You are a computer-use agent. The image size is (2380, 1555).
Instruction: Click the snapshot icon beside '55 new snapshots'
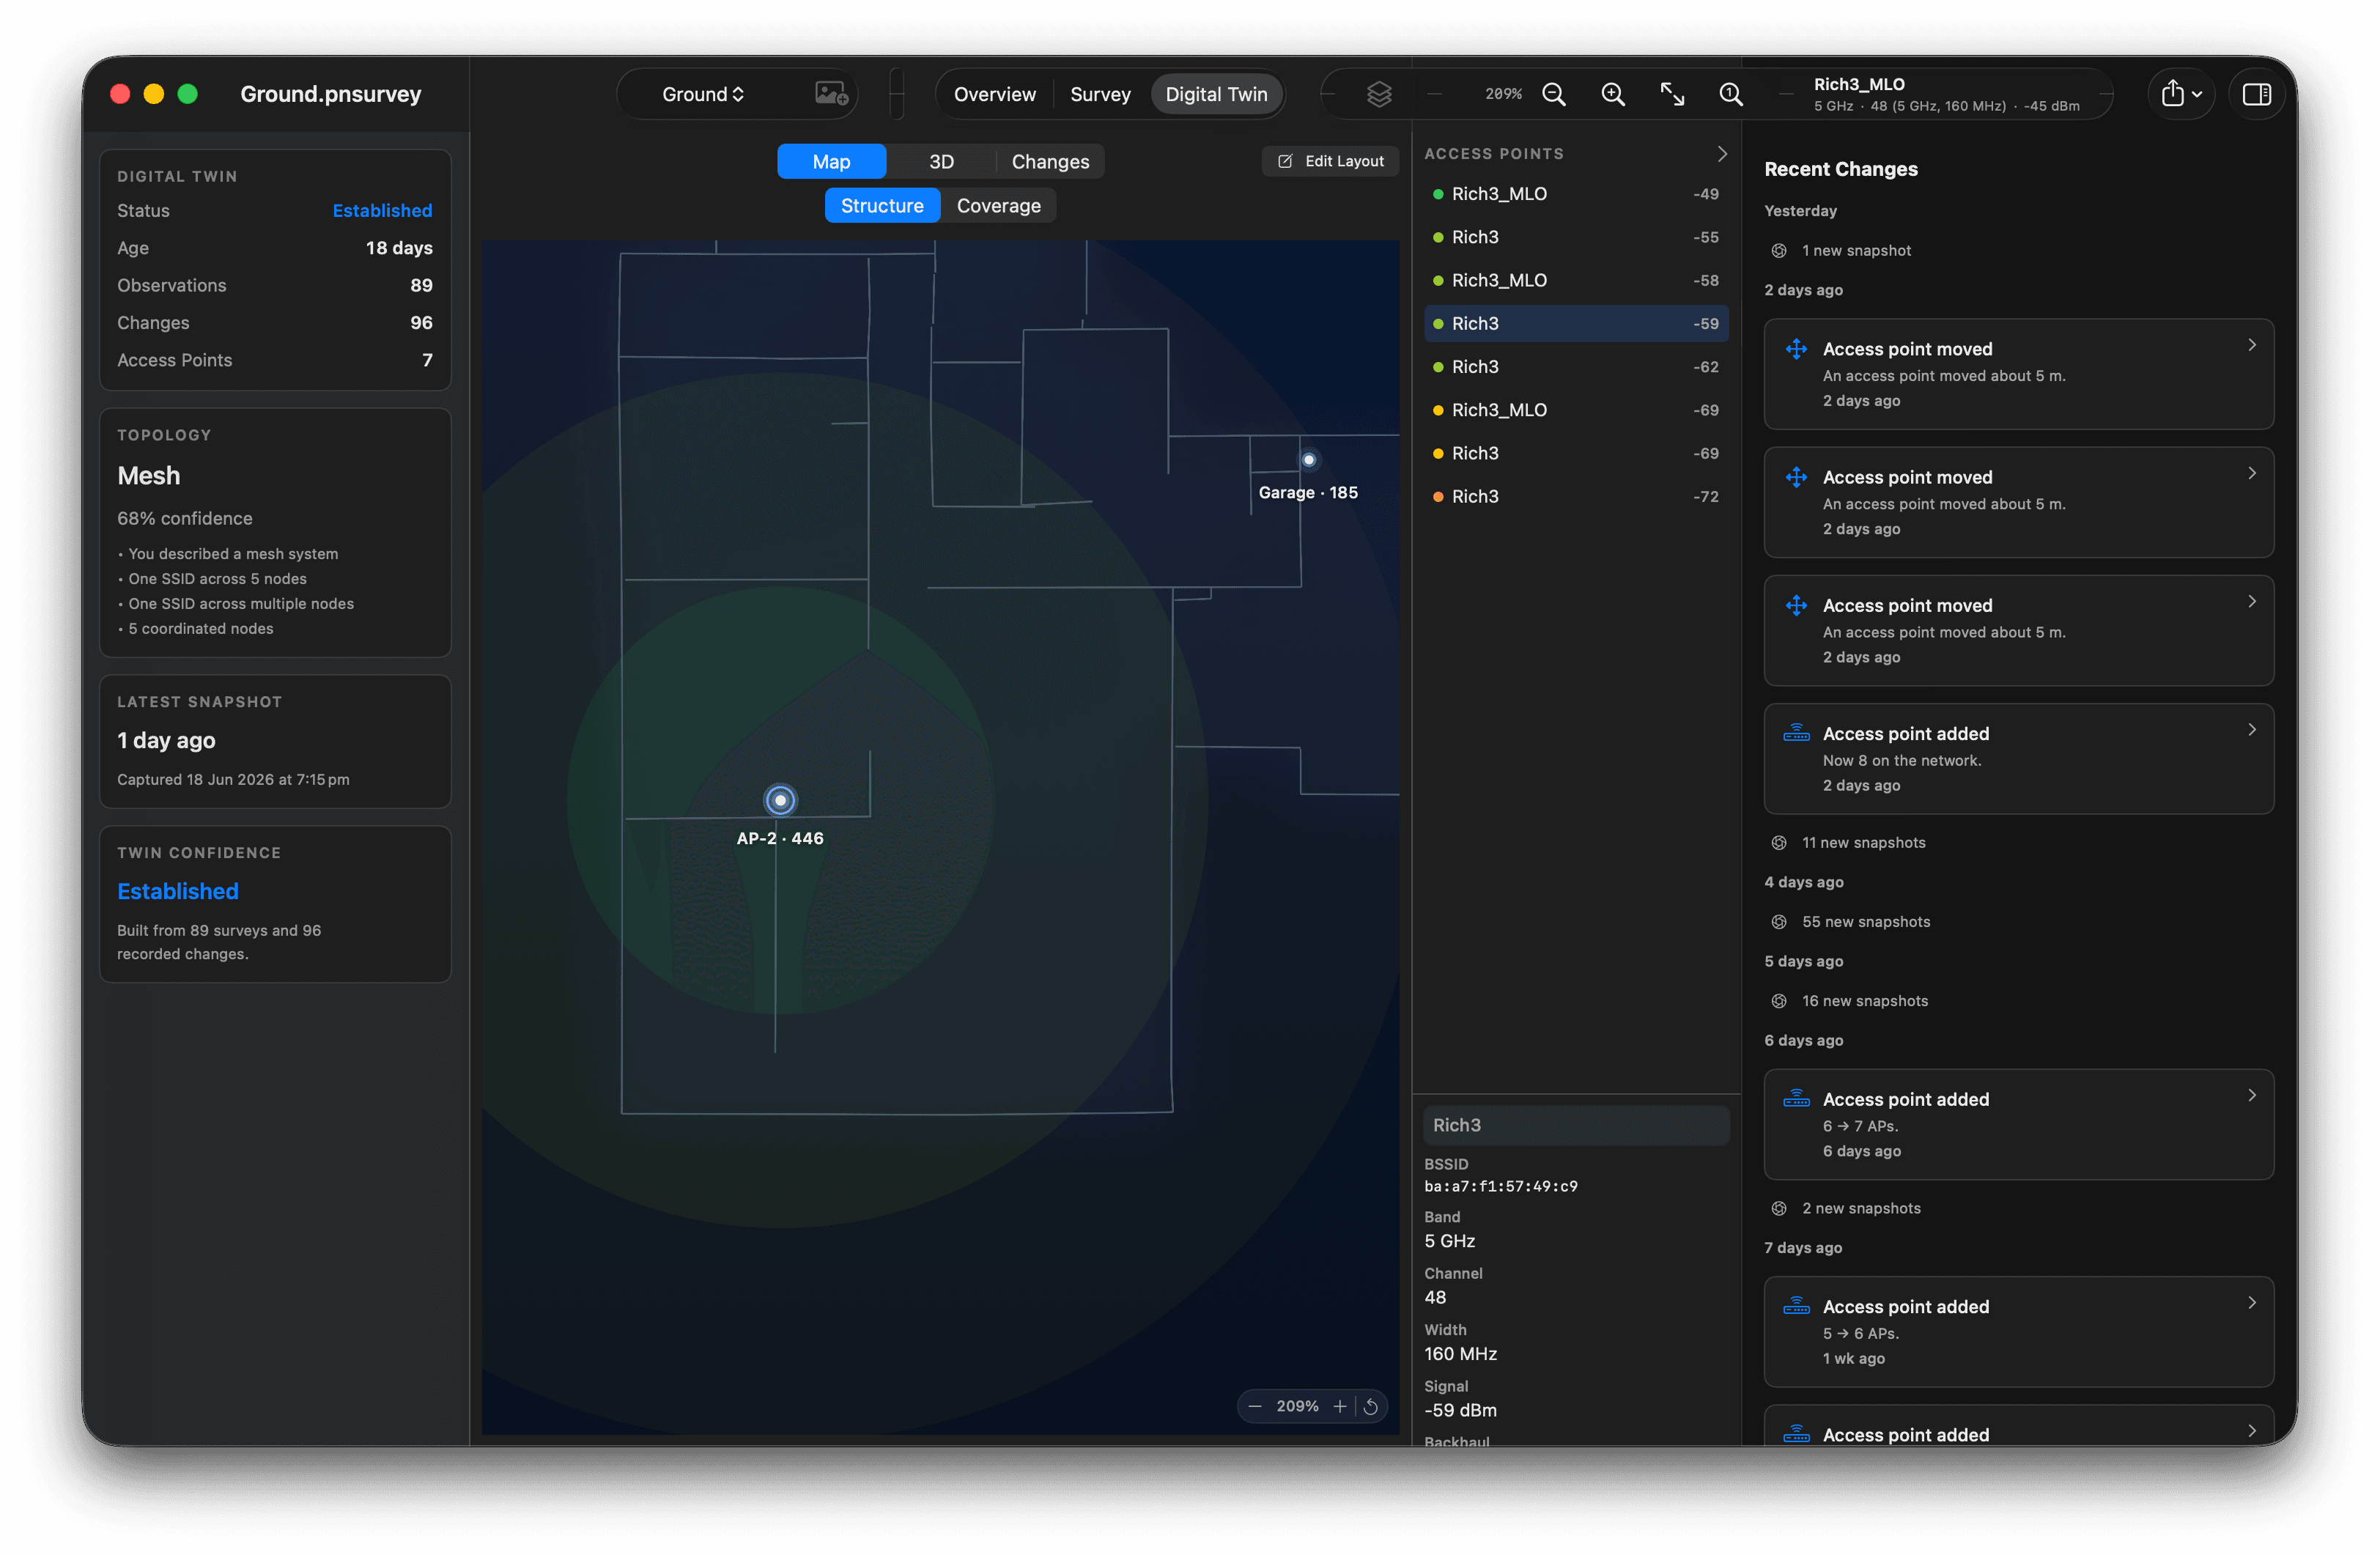click(x=1779, y=922)
